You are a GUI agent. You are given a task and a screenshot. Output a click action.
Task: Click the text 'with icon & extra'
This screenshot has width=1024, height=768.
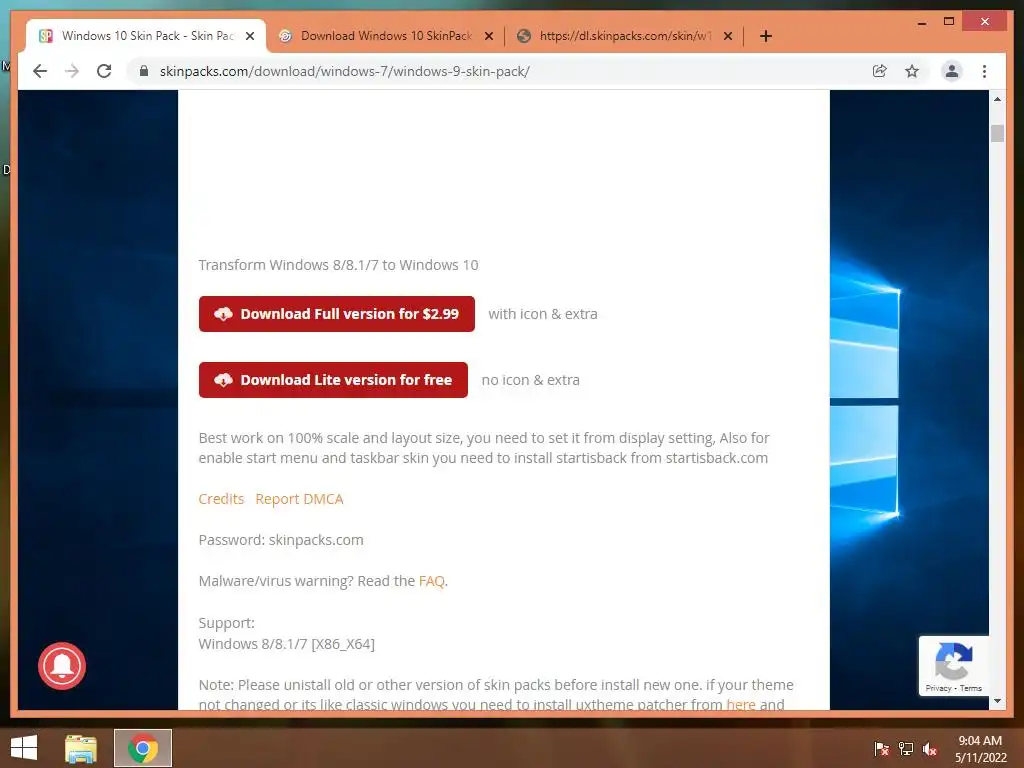[543, 314]
